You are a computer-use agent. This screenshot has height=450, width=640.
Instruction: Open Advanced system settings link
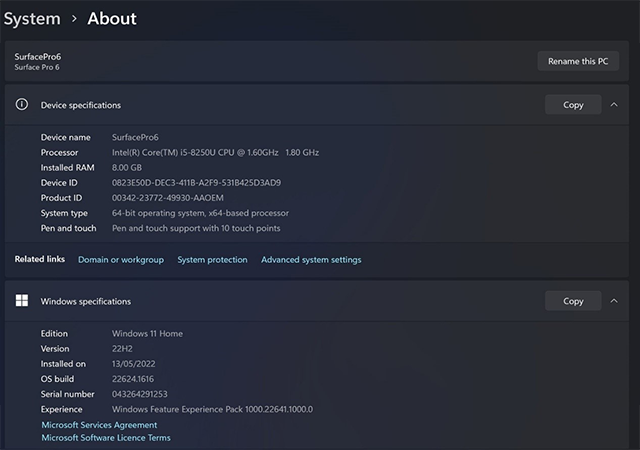pyautogui.click(x=311, y=260)
